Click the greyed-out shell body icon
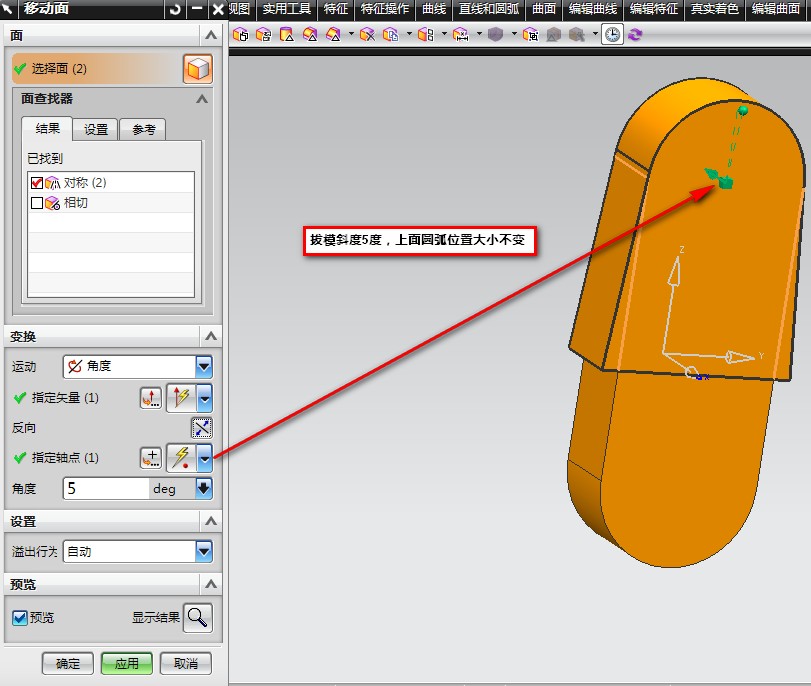Viewport: 811px width, 686px height. (495, 35)
